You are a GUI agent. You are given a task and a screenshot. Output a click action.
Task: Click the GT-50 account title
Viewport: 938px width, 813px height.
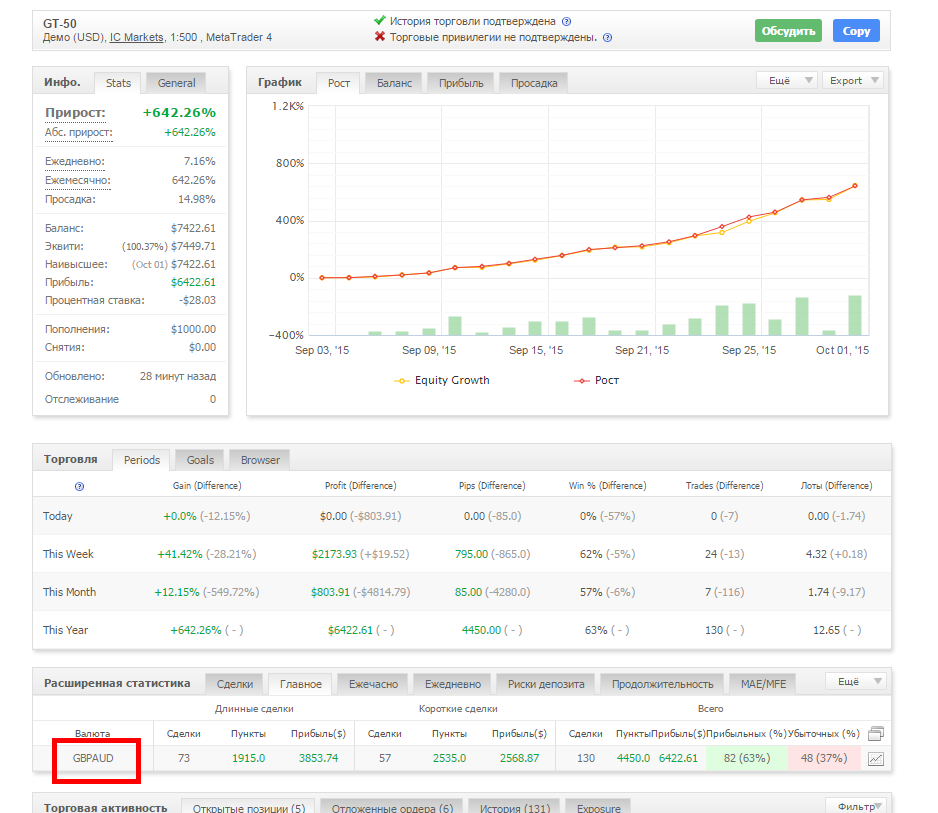point(60,24)
